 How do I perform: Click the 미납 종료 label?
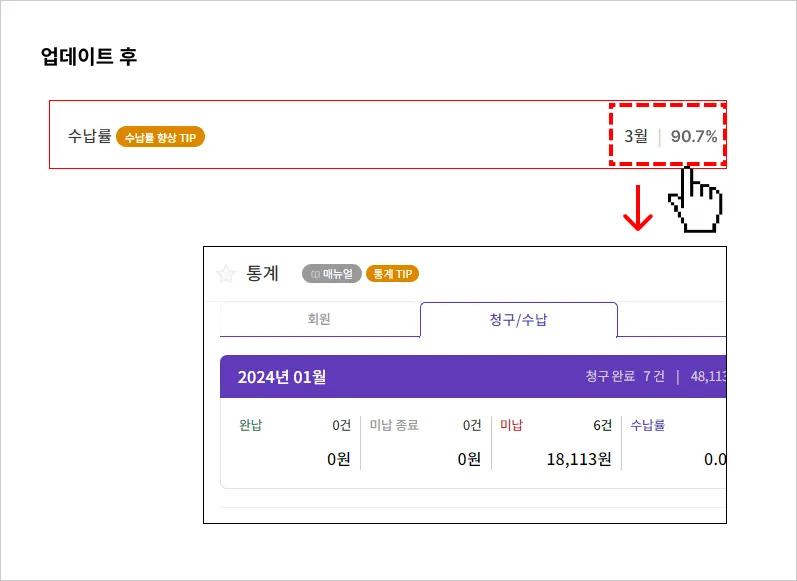pos(394,425)
